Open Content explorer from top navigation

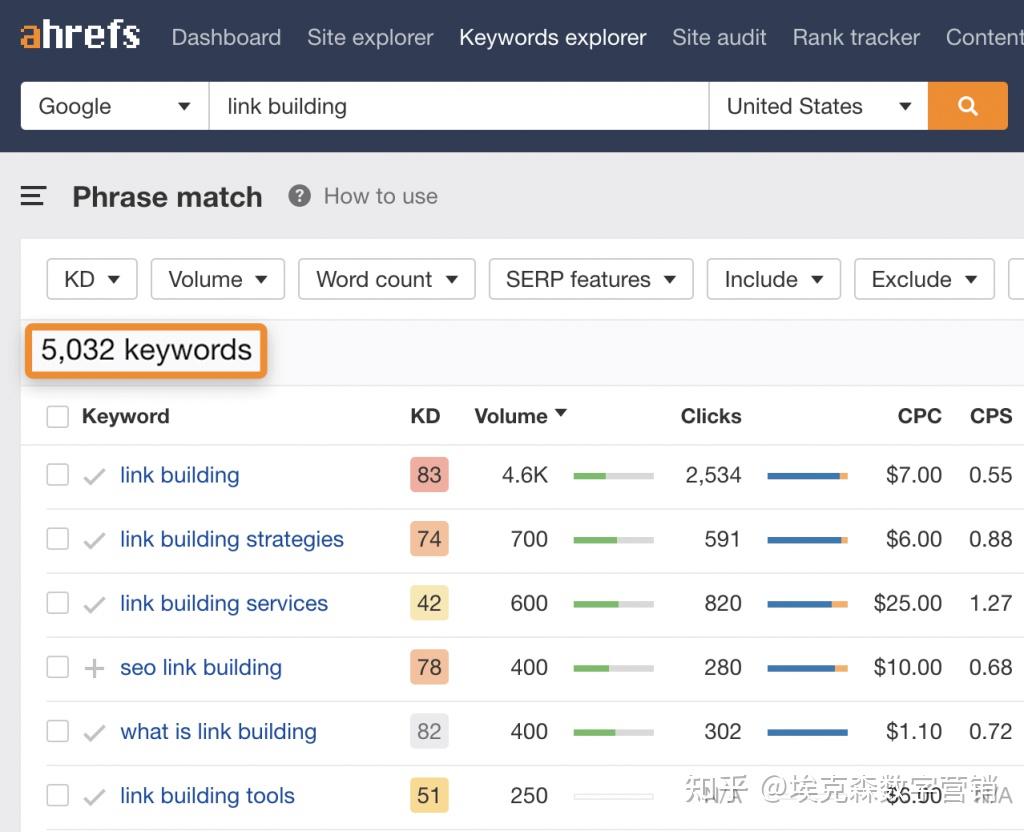[984, 37]
